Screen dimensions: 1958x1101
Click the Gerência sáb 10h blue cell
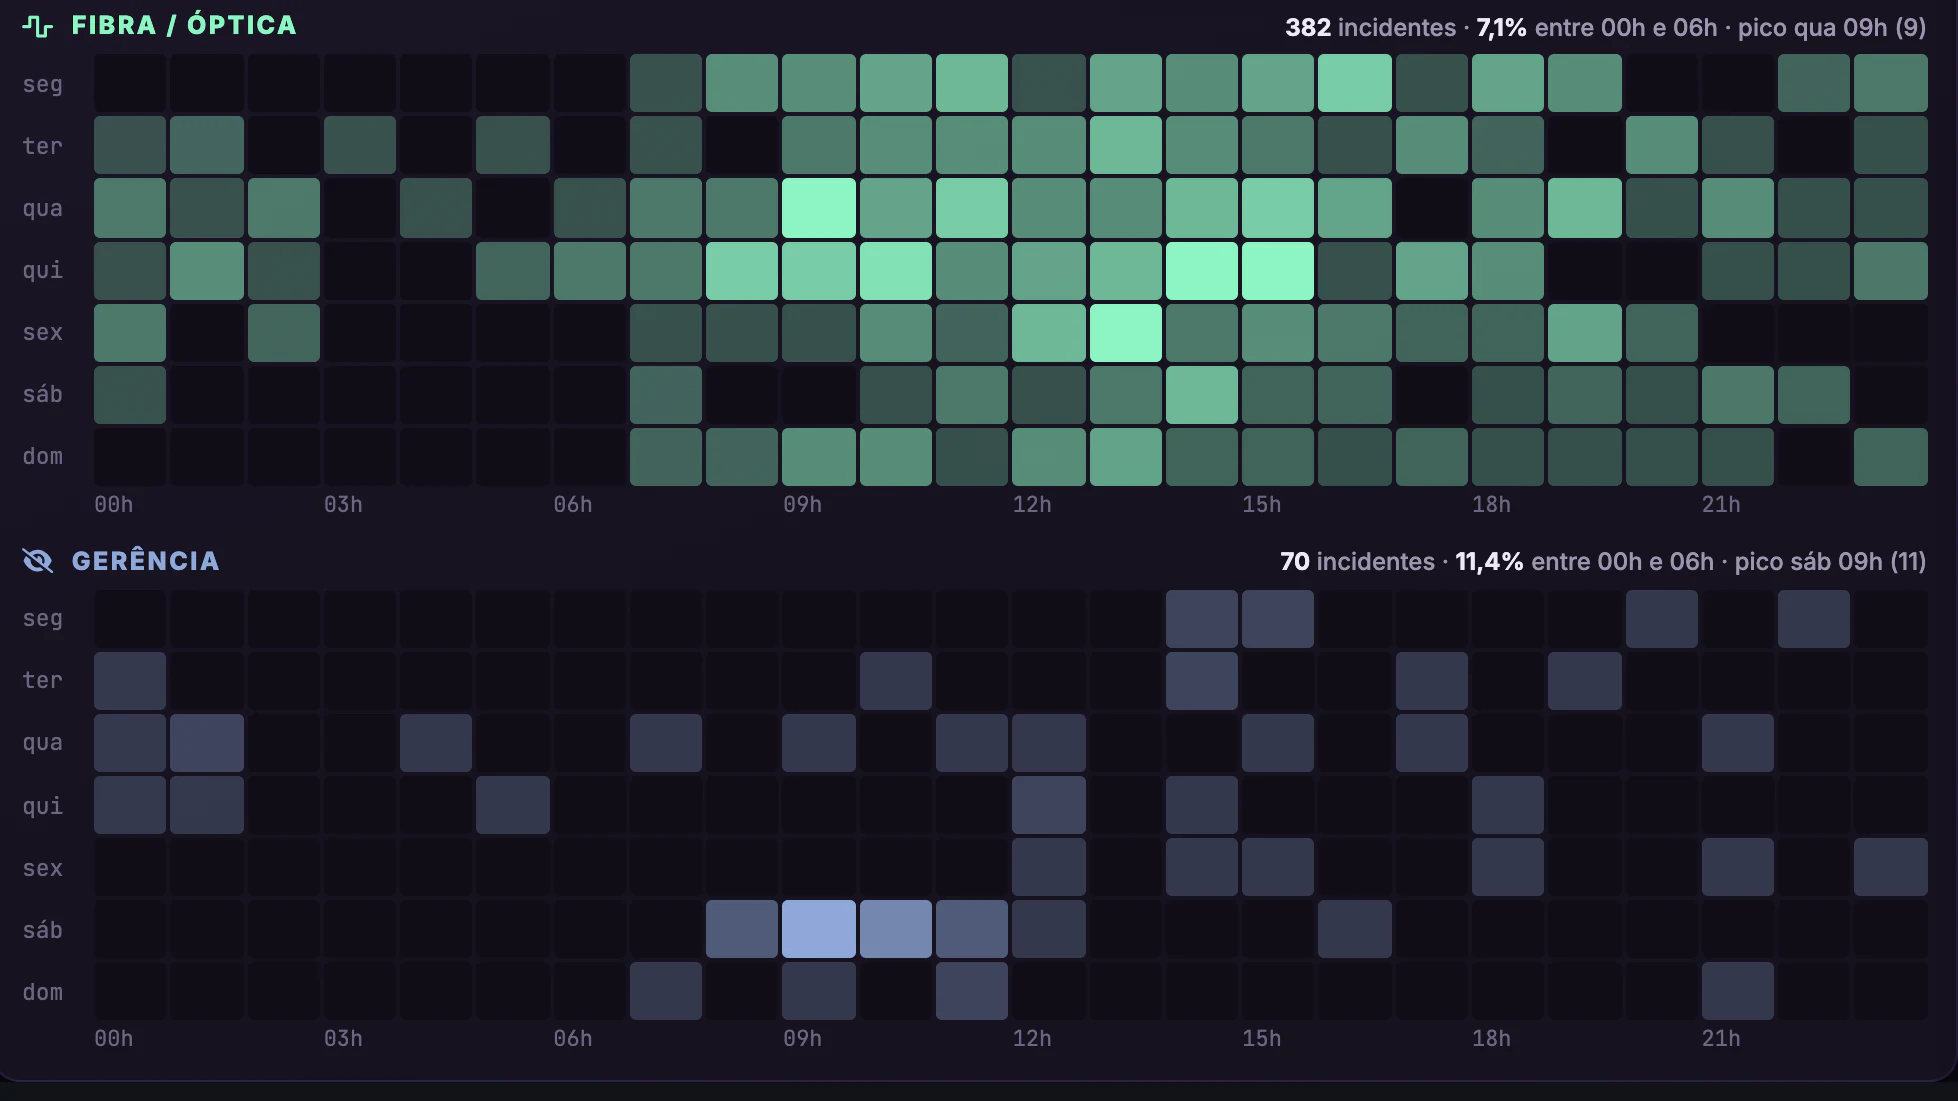coord(896,929)
